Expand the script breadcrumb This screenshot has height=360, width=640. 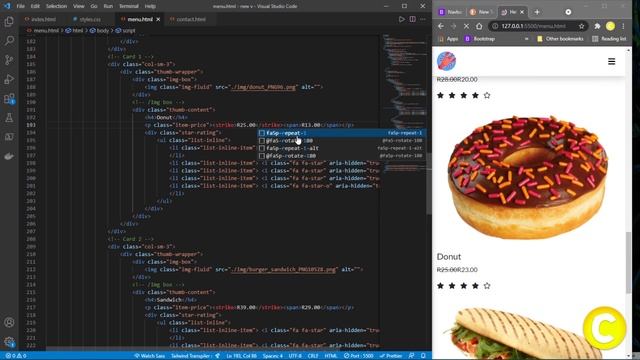[125, 31]
